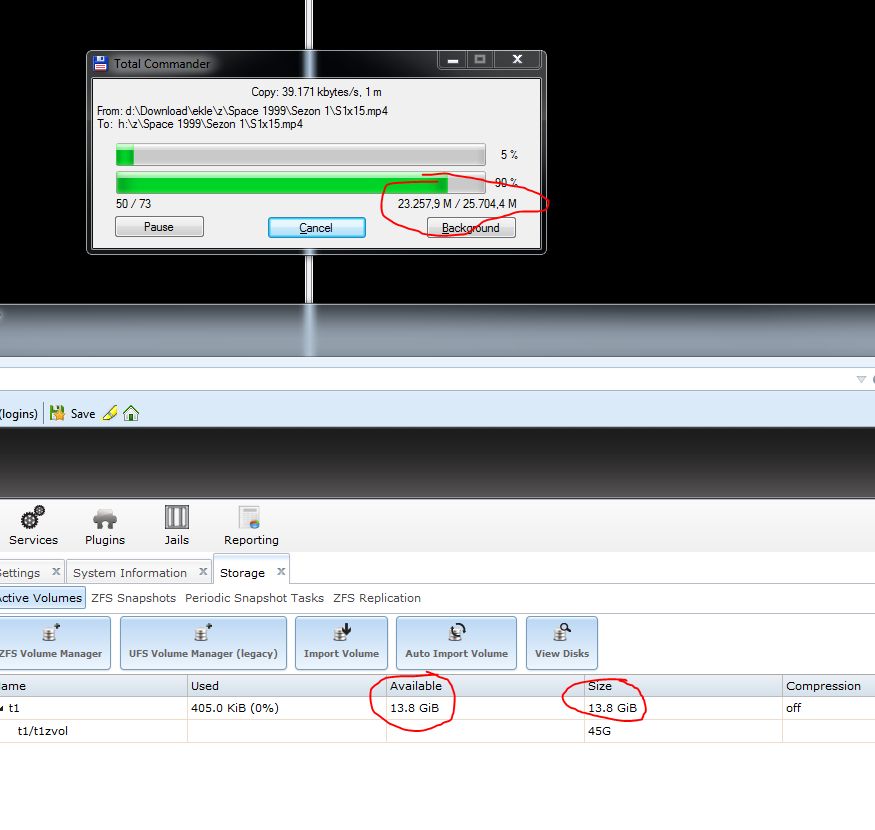Screen dimensions: 875x830
Task: Select the Active Volumes view
Action: [41, 598]
